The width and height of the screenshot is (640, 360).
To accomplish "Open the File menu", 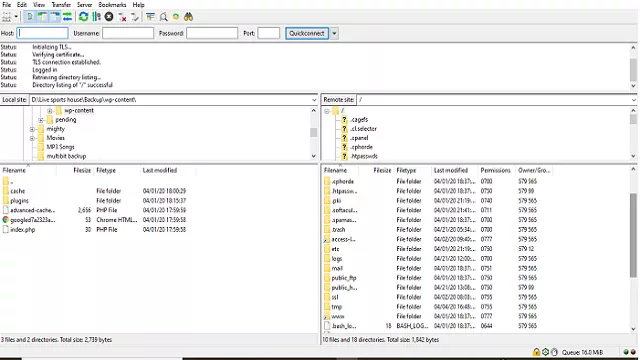I will (7, 5).
